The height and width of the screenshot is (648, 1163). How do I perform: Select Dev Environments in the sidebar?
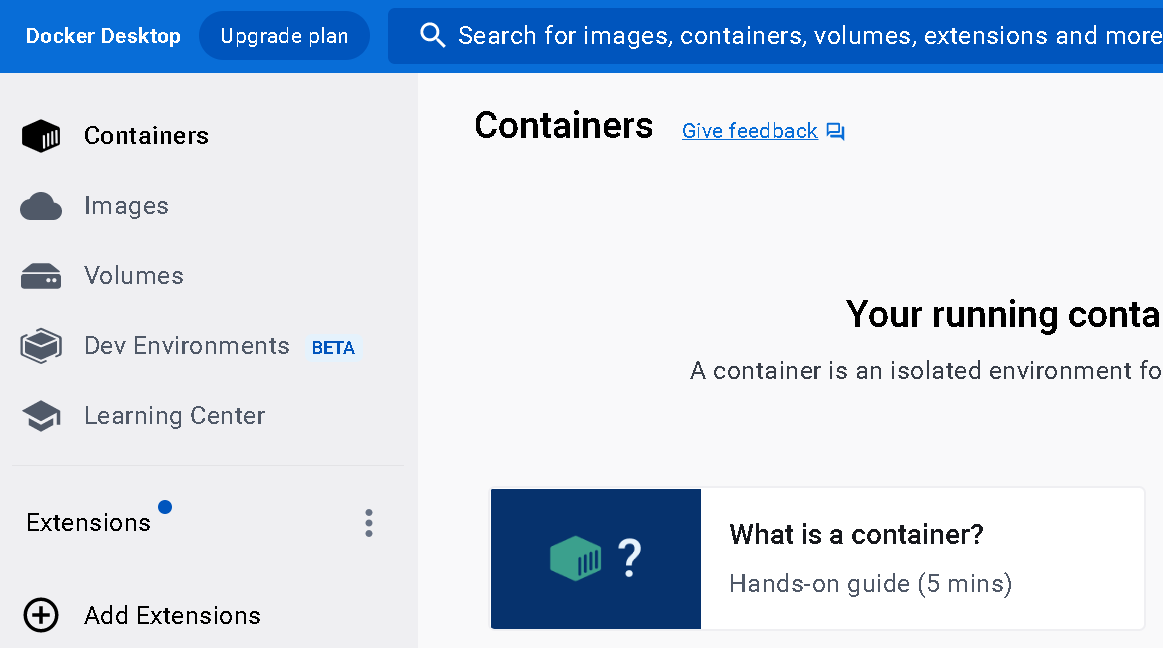[x=187, y=346]
